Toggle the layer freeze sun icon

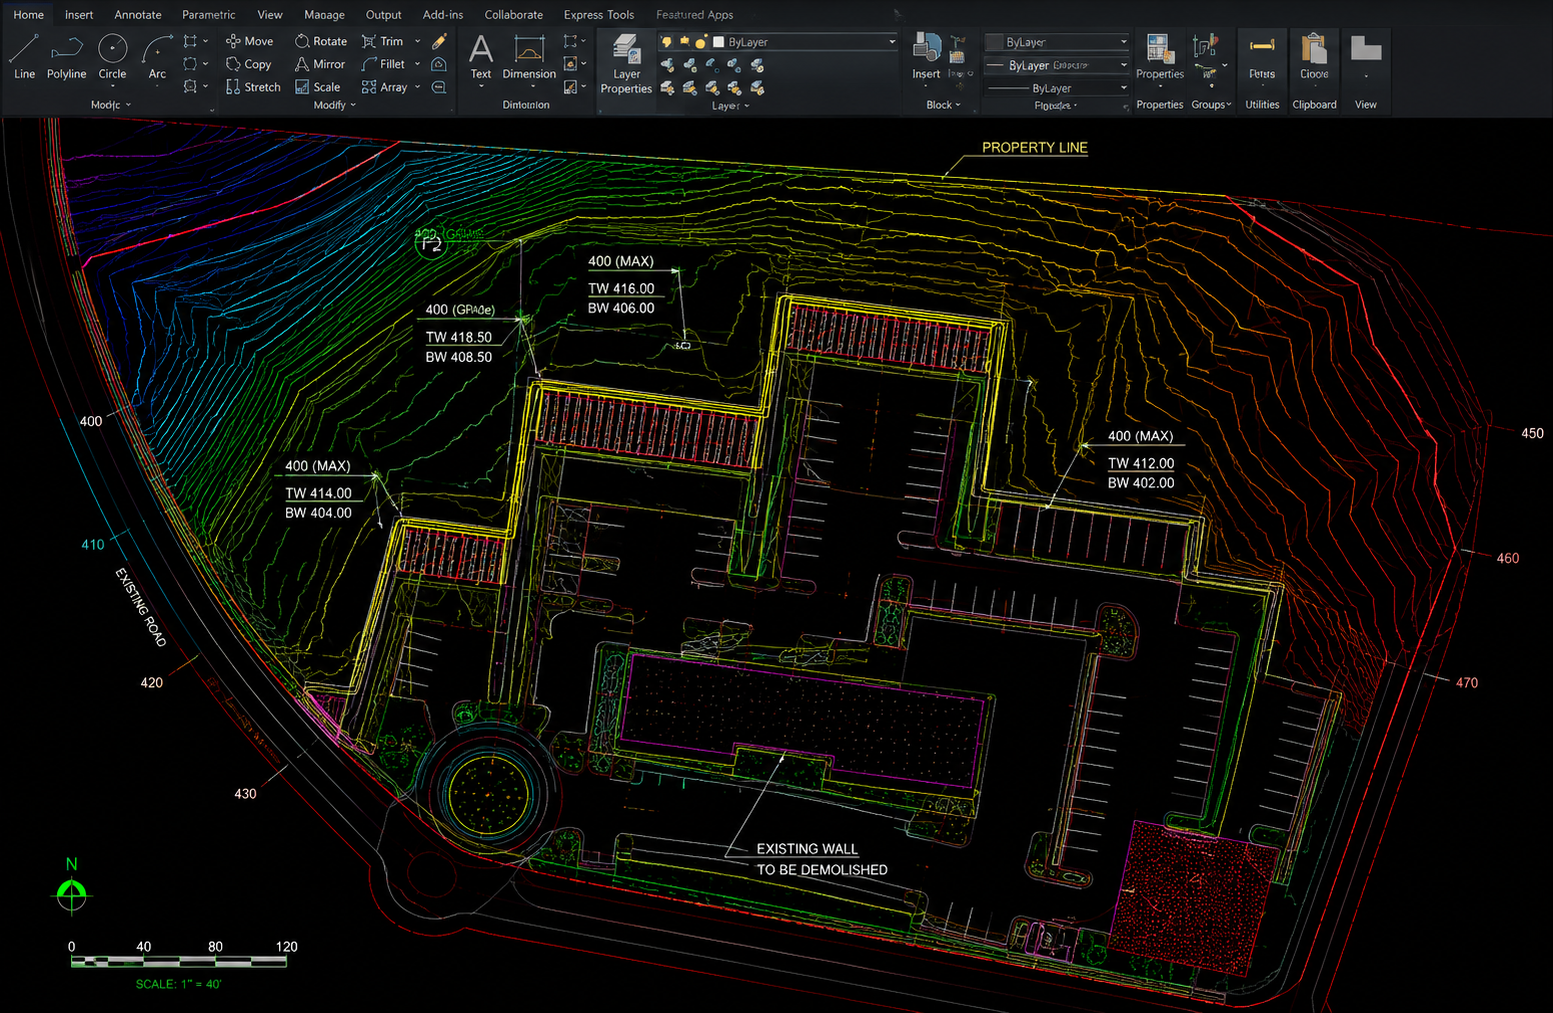[x=684, y=42]
